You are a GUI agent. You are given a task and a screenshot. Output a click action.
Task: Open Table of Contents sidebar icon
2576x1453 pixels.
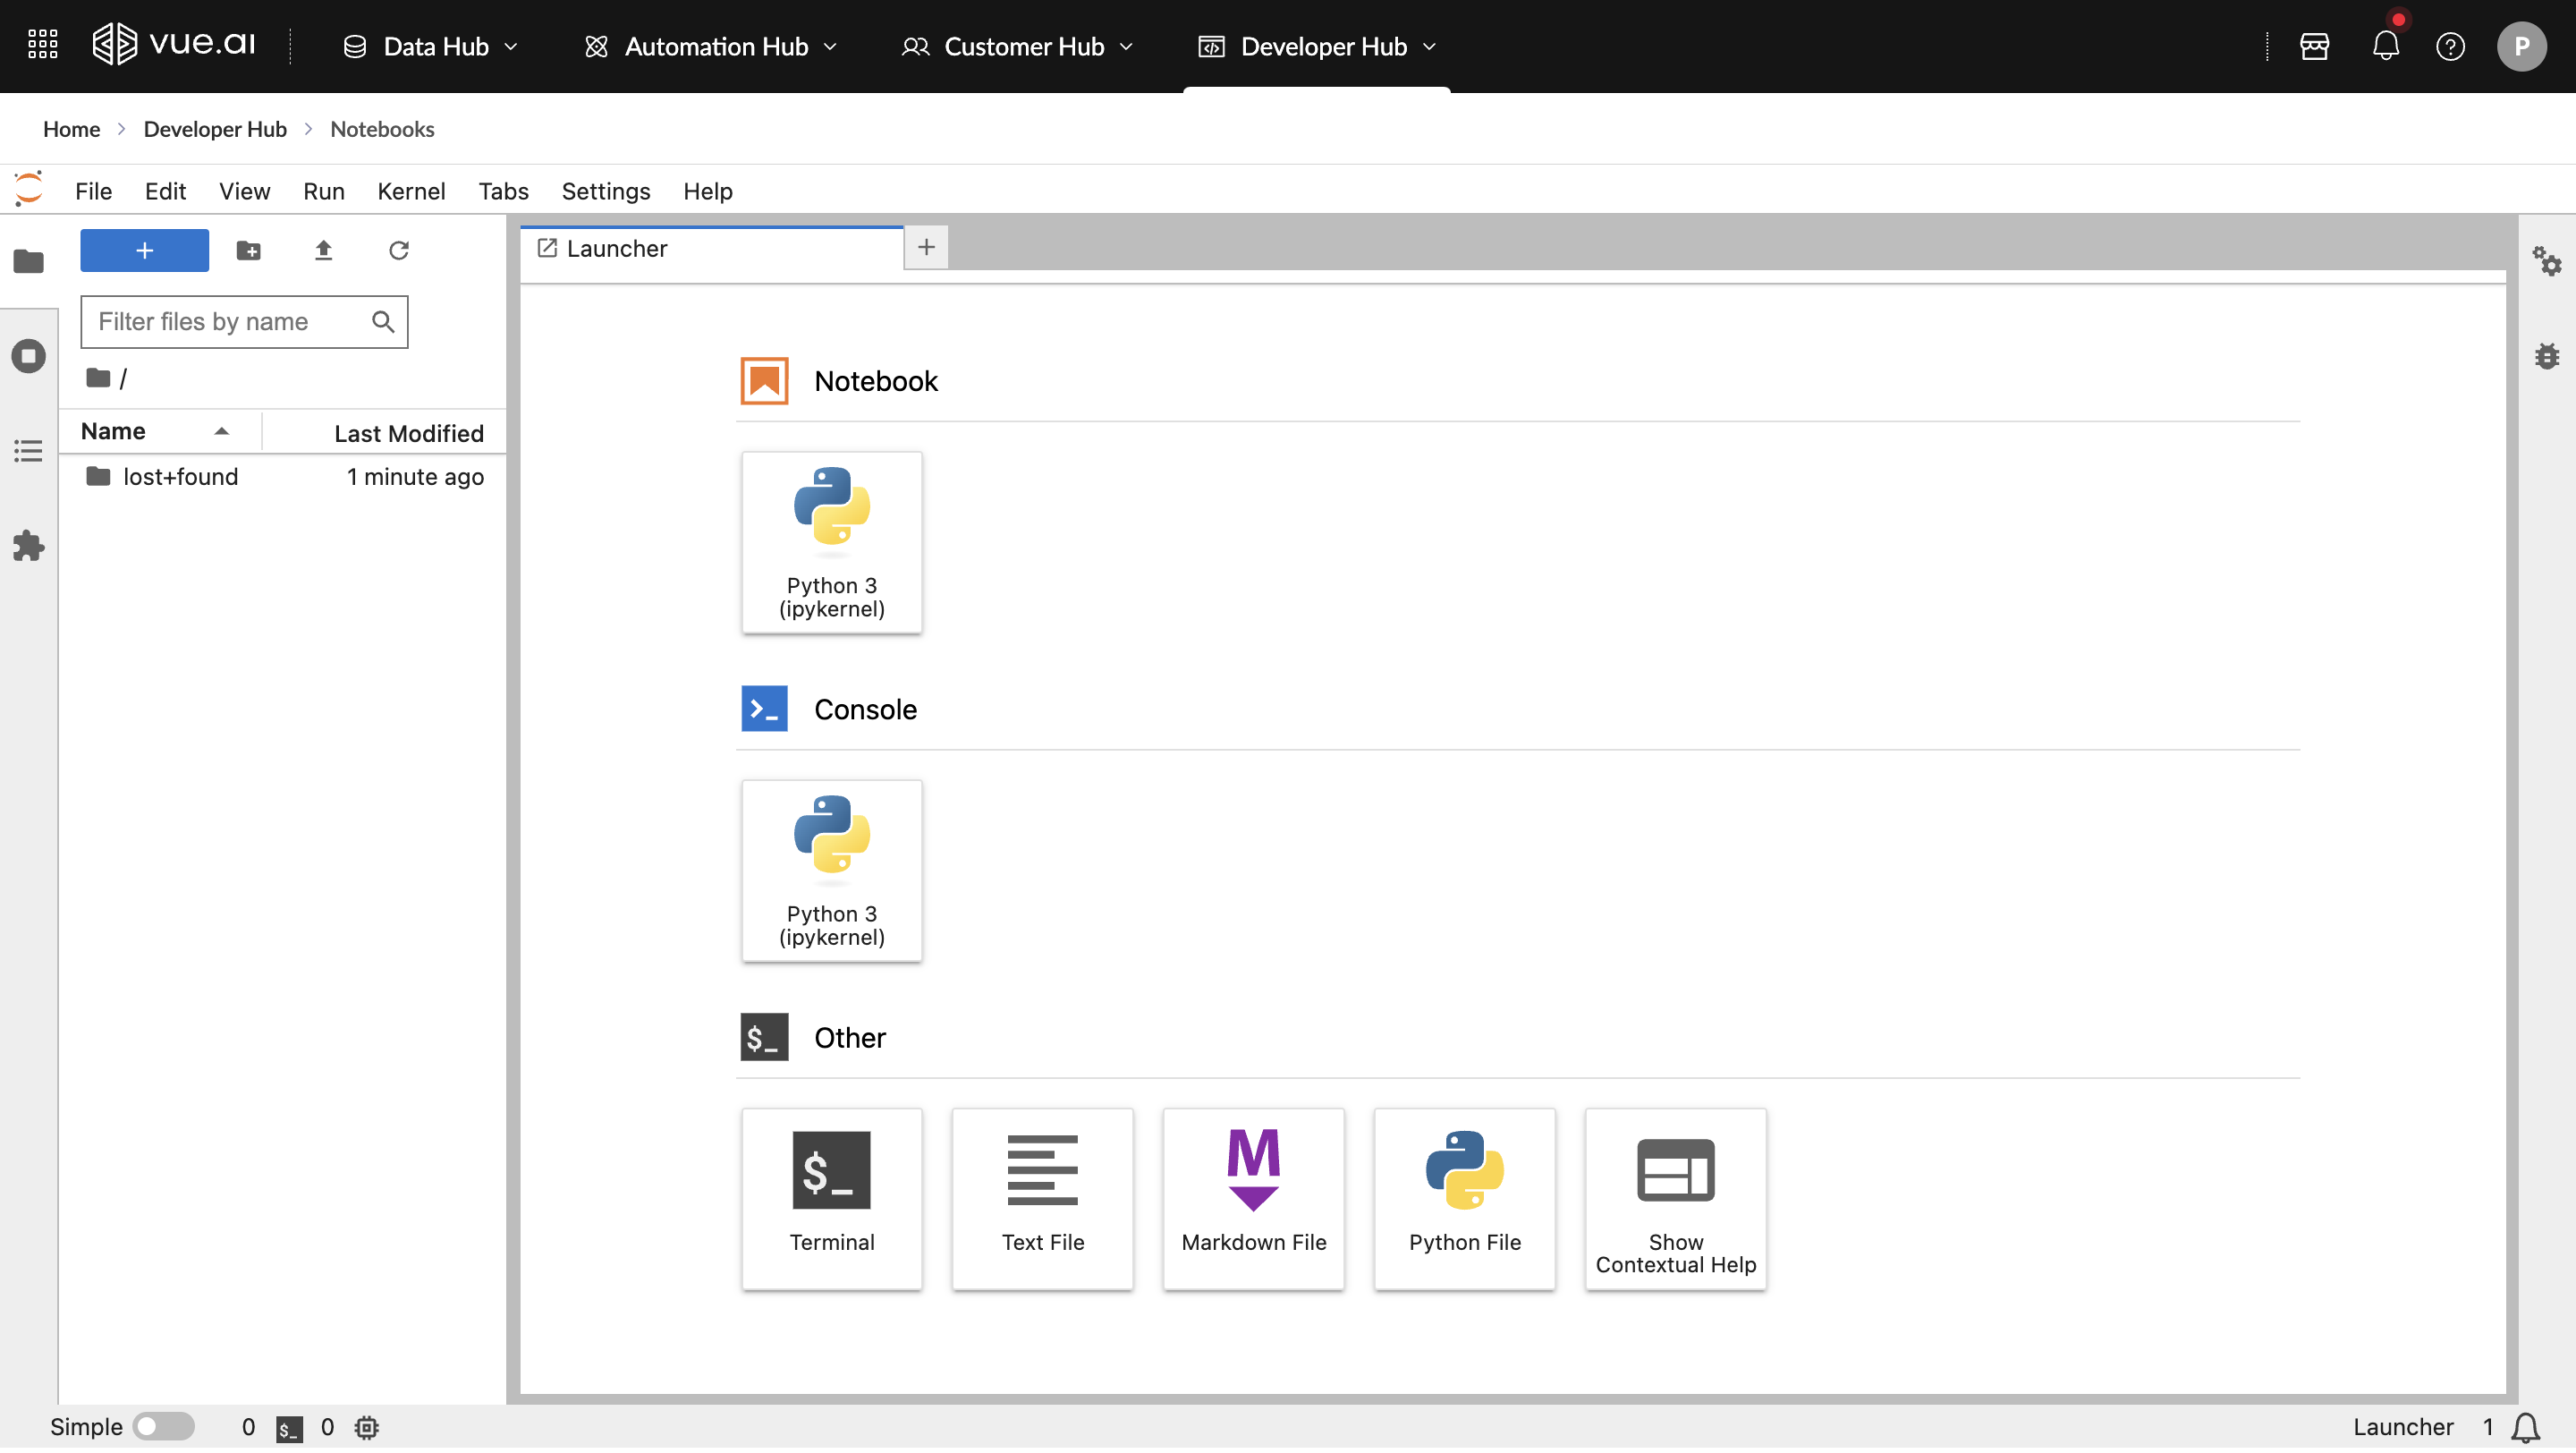[x=28, y=451]
